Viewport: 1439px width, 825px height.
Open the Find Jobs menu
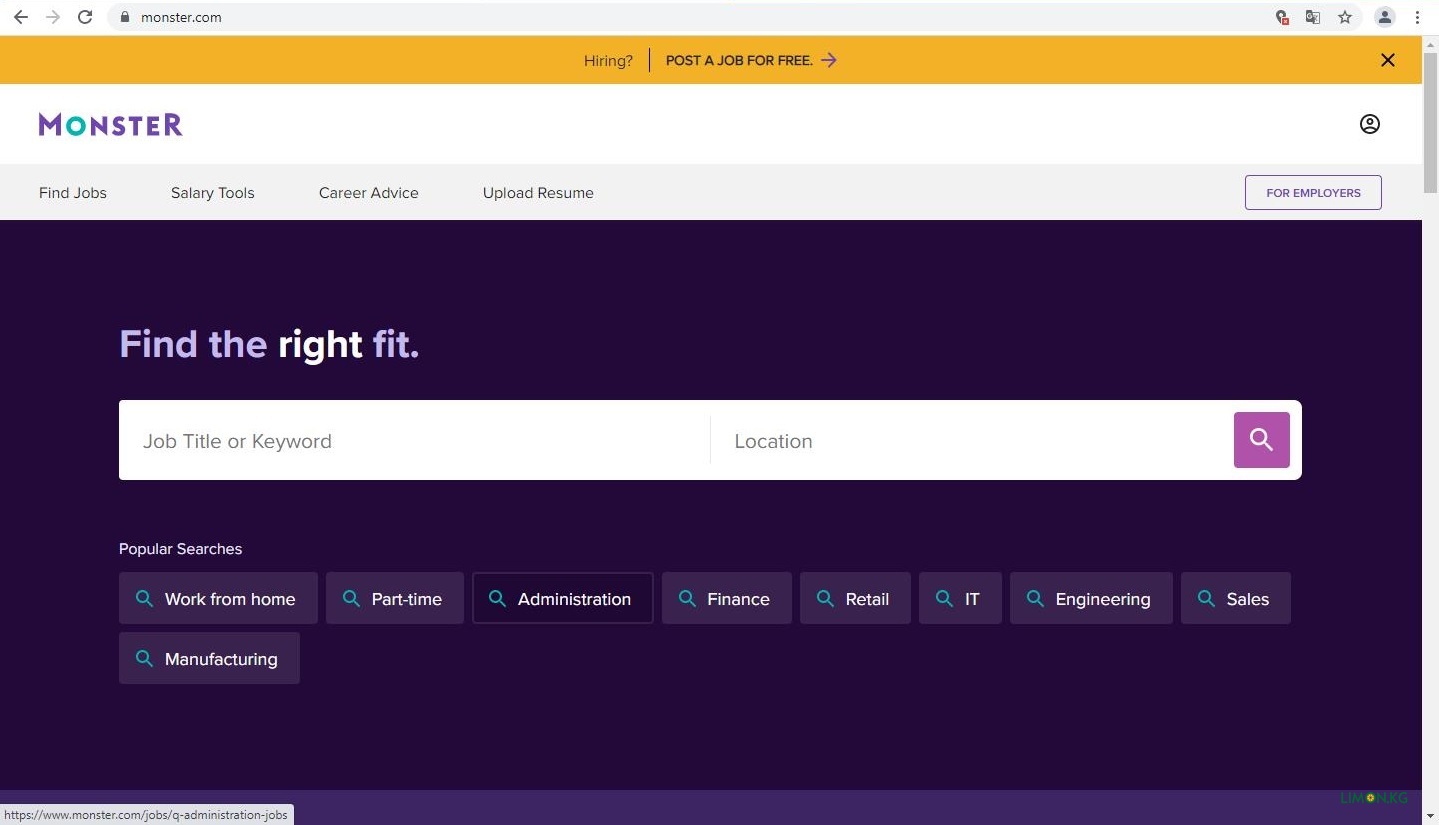[x=73, y=193]
